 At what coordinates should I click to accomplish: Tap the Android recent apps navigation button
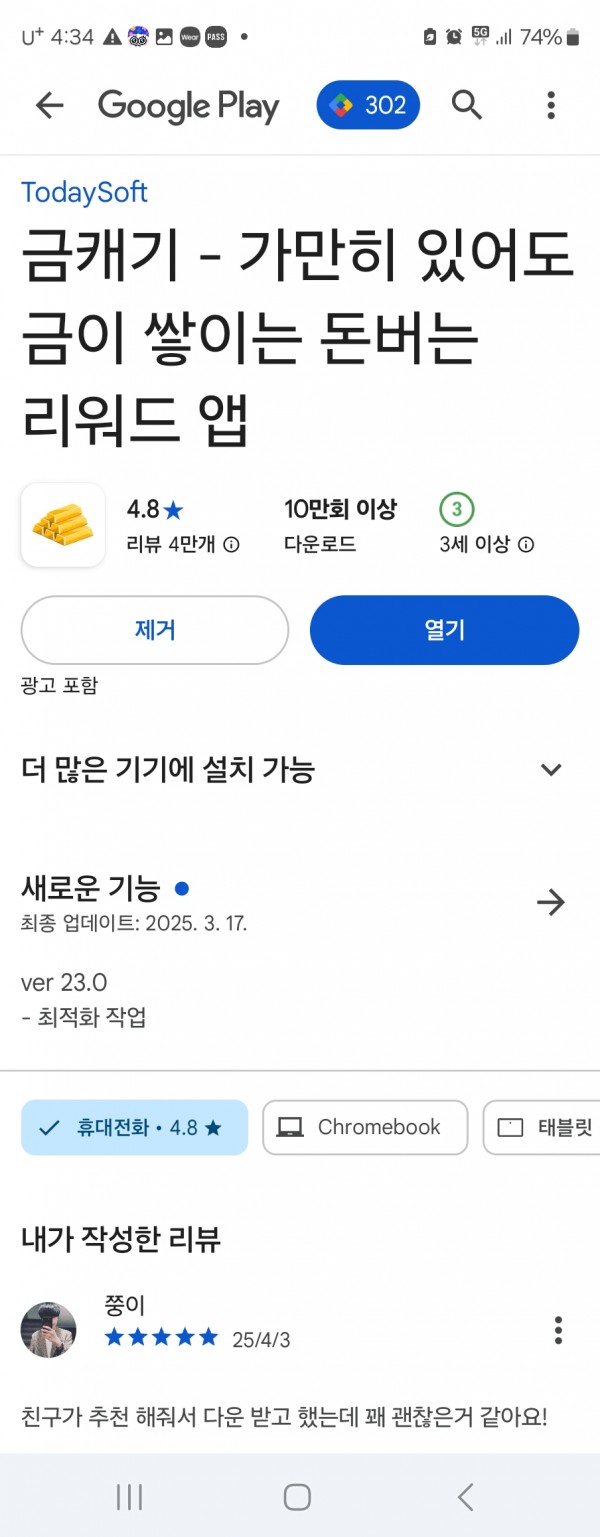[x=129, y=1496]
